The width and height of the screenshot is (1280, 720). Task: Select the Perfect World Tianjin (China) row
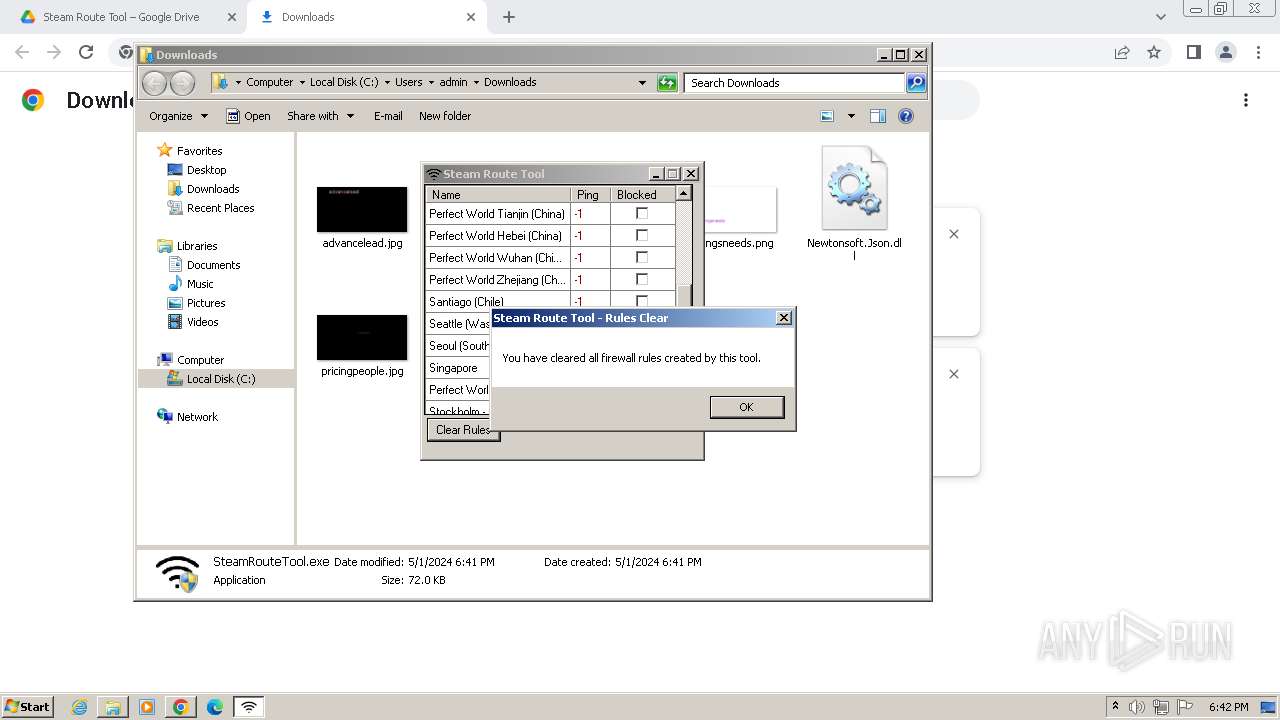[551, 213]
